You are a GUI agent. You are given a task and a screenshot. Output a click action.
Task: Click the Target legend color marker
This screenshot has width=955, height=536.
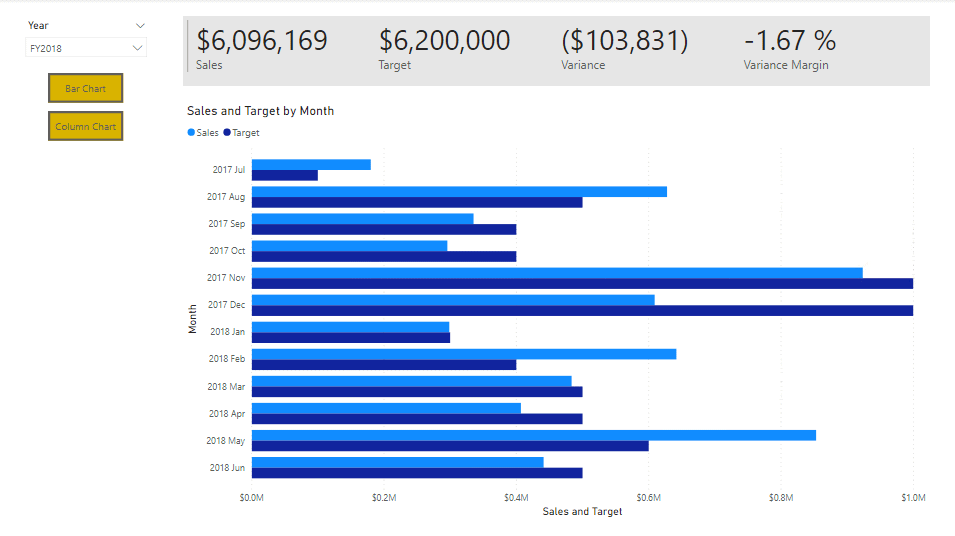click(x=227, y=132)
